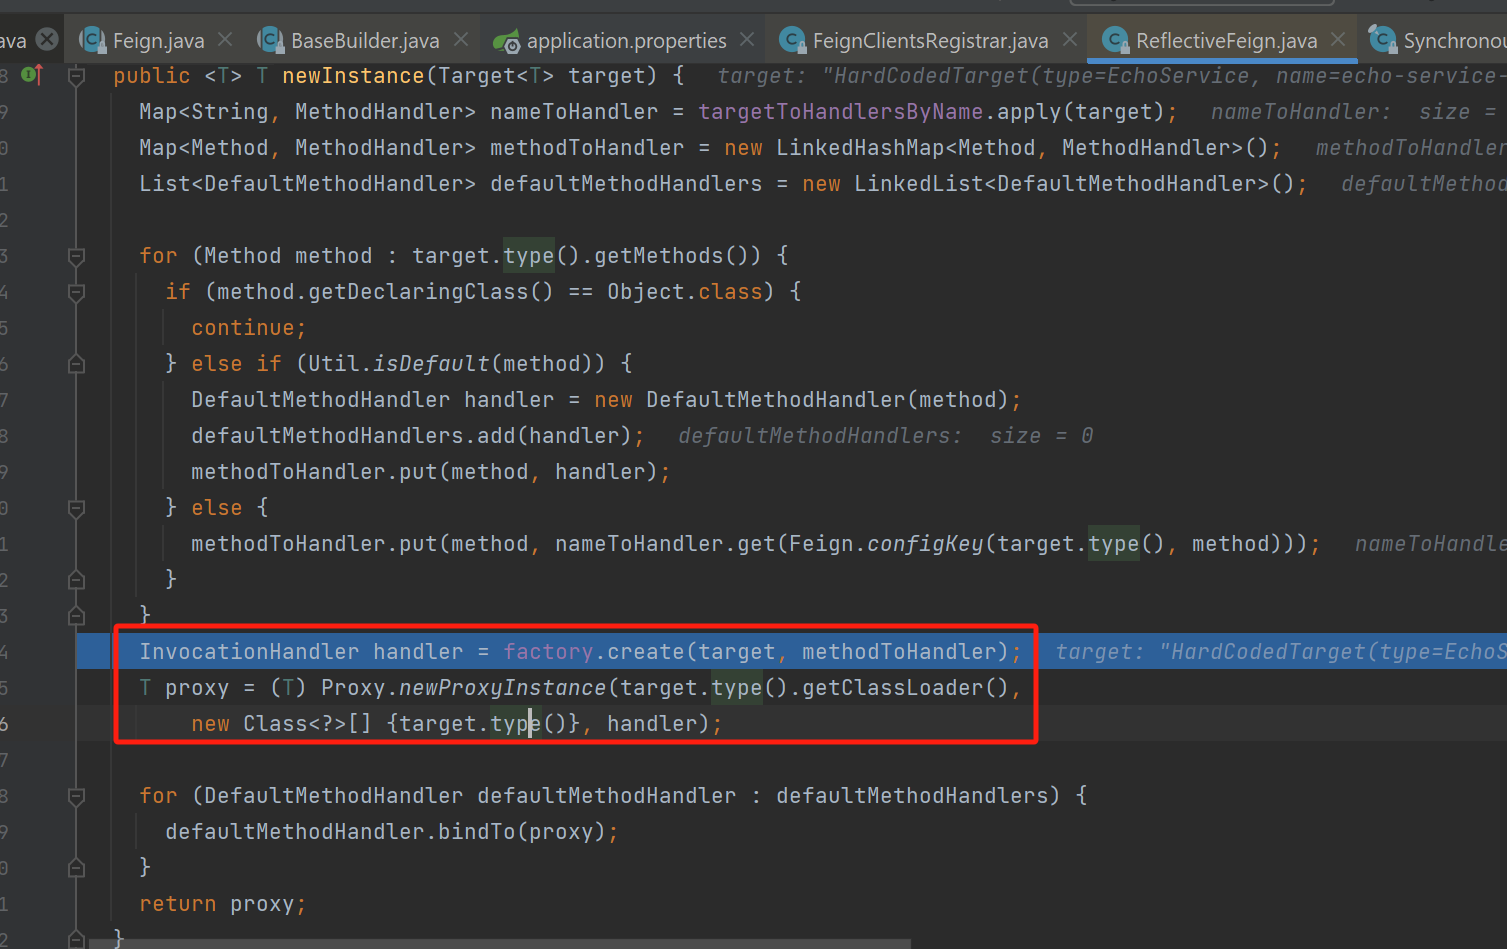The image size is (1507, 949).
Task: Select the ReflectiveFeign.java tab
Action: (1226, 41)
